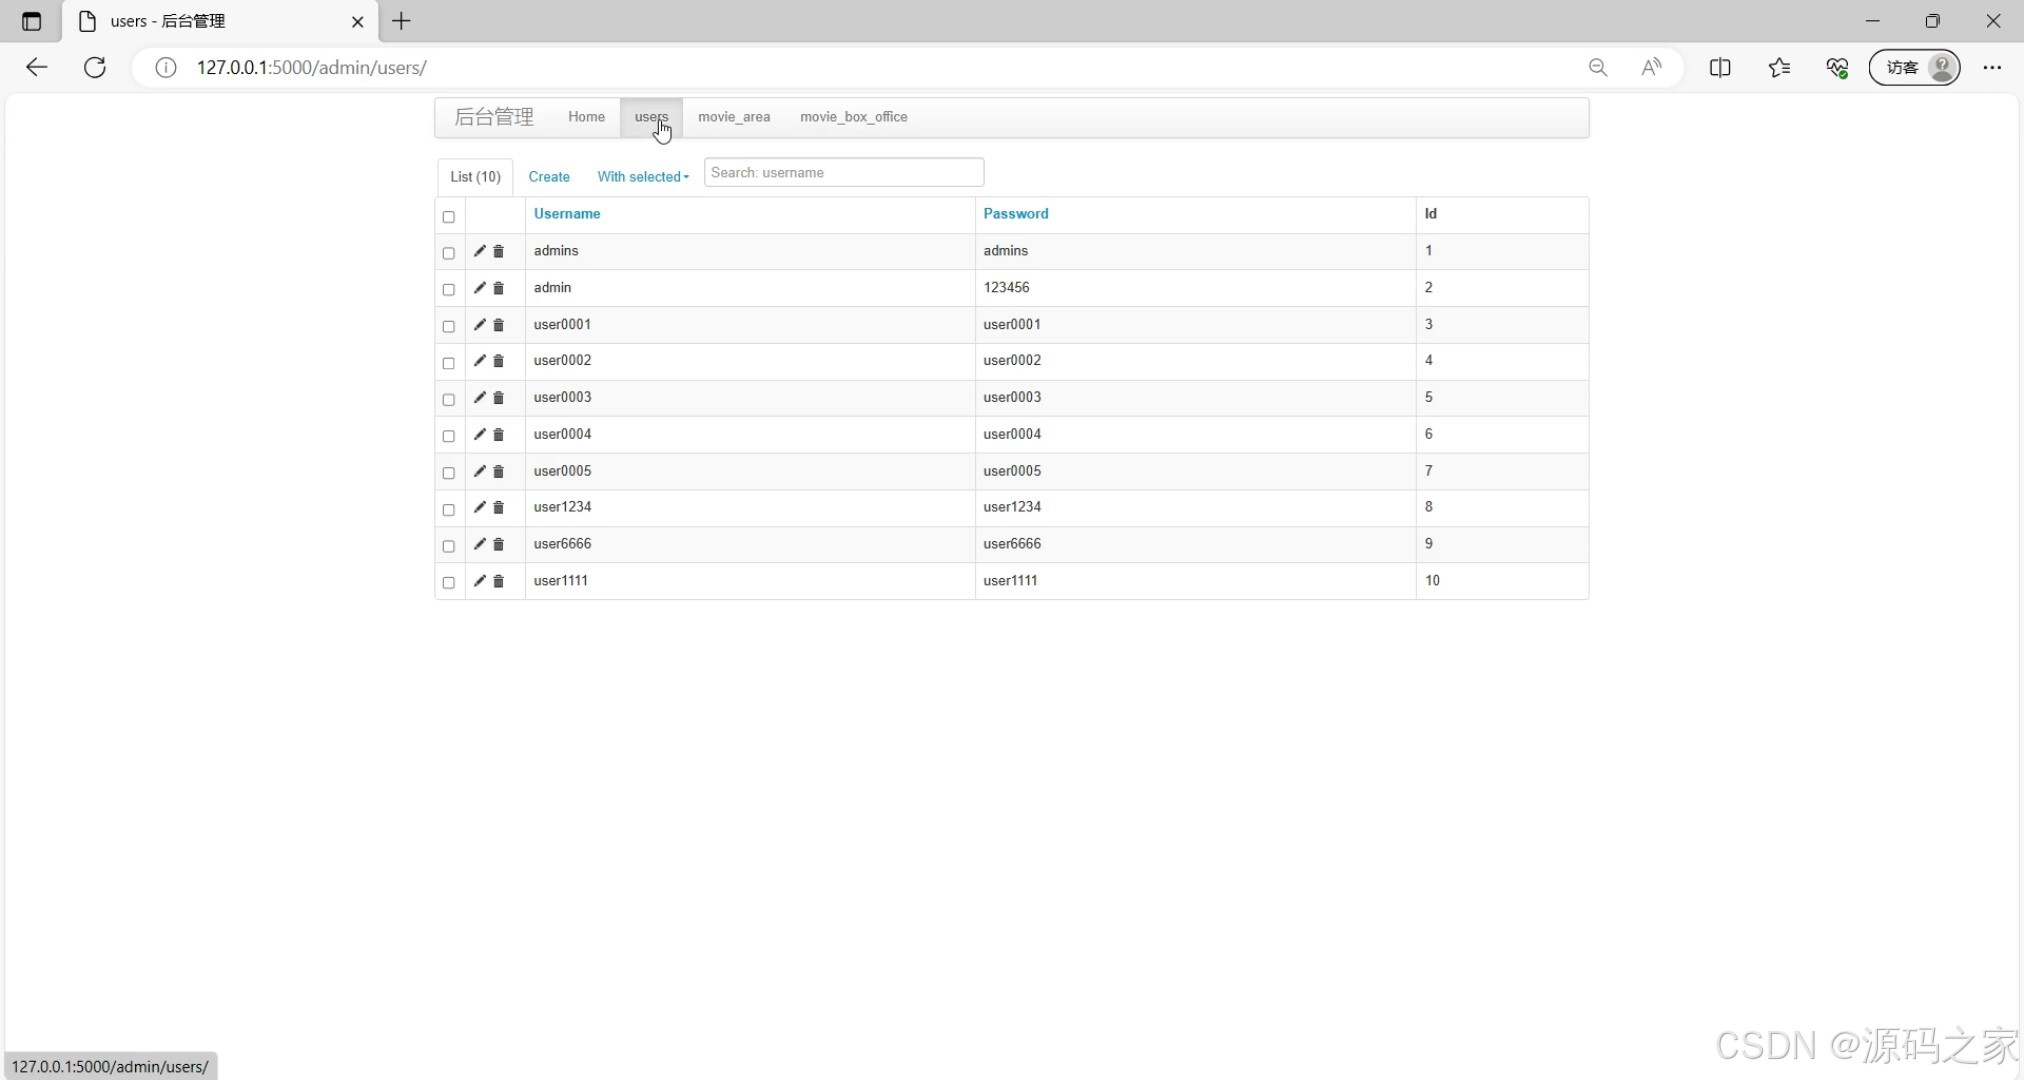The image size is (2024, 1080).
Task: Edit the user0003 record via pencil icon
Action: pos(479,398)
